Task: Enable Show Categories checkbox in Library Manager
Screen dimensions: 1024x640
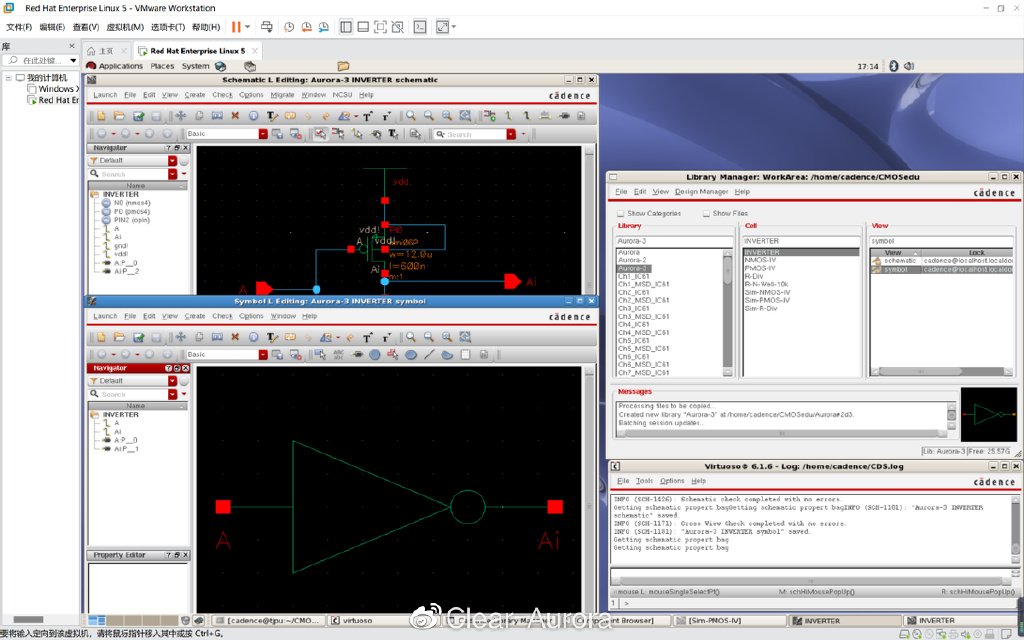Action: pos(621,213)
